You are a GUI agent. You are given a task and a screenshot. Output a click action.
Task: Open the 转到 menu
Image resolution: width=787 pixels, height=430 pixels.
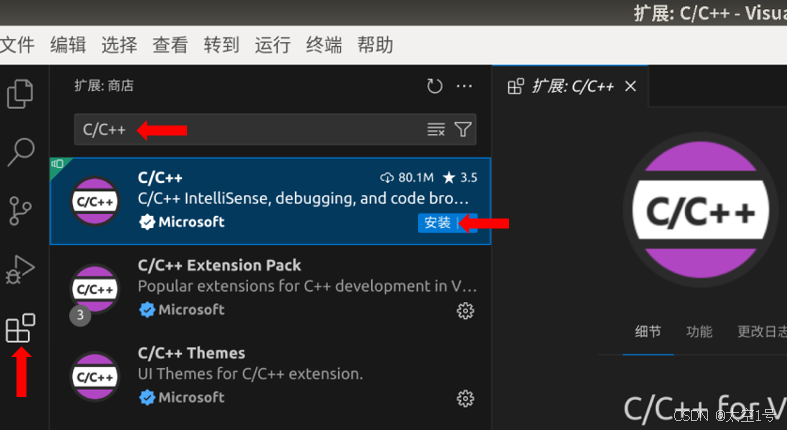point(221,45)
